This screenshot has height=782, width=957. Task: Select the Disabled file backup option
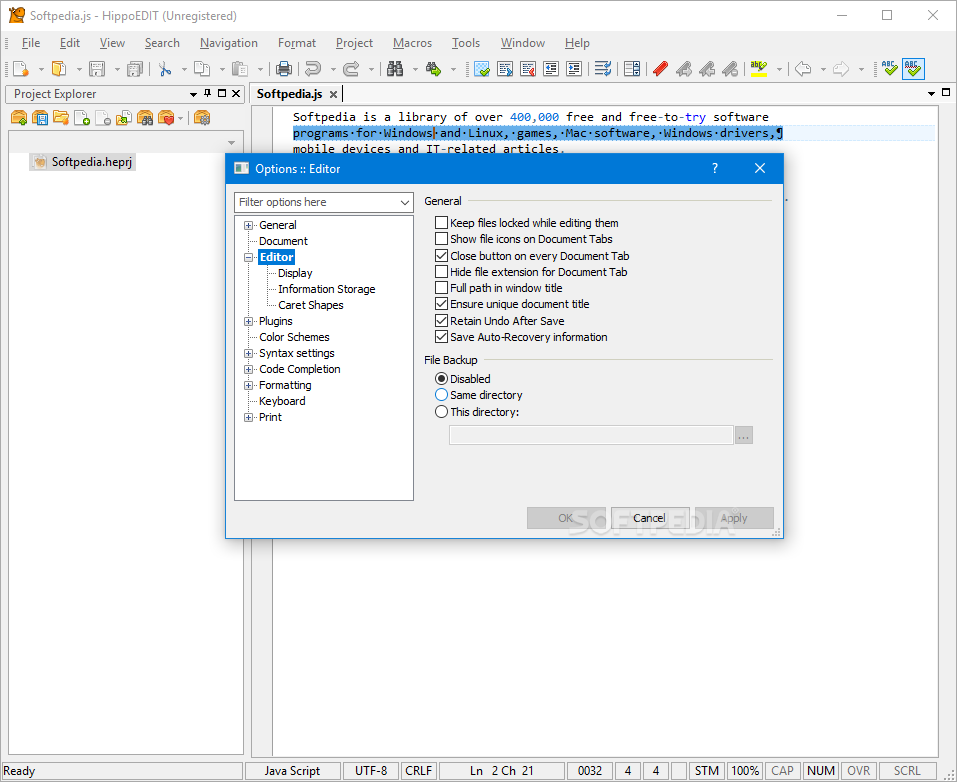[441, 379]
